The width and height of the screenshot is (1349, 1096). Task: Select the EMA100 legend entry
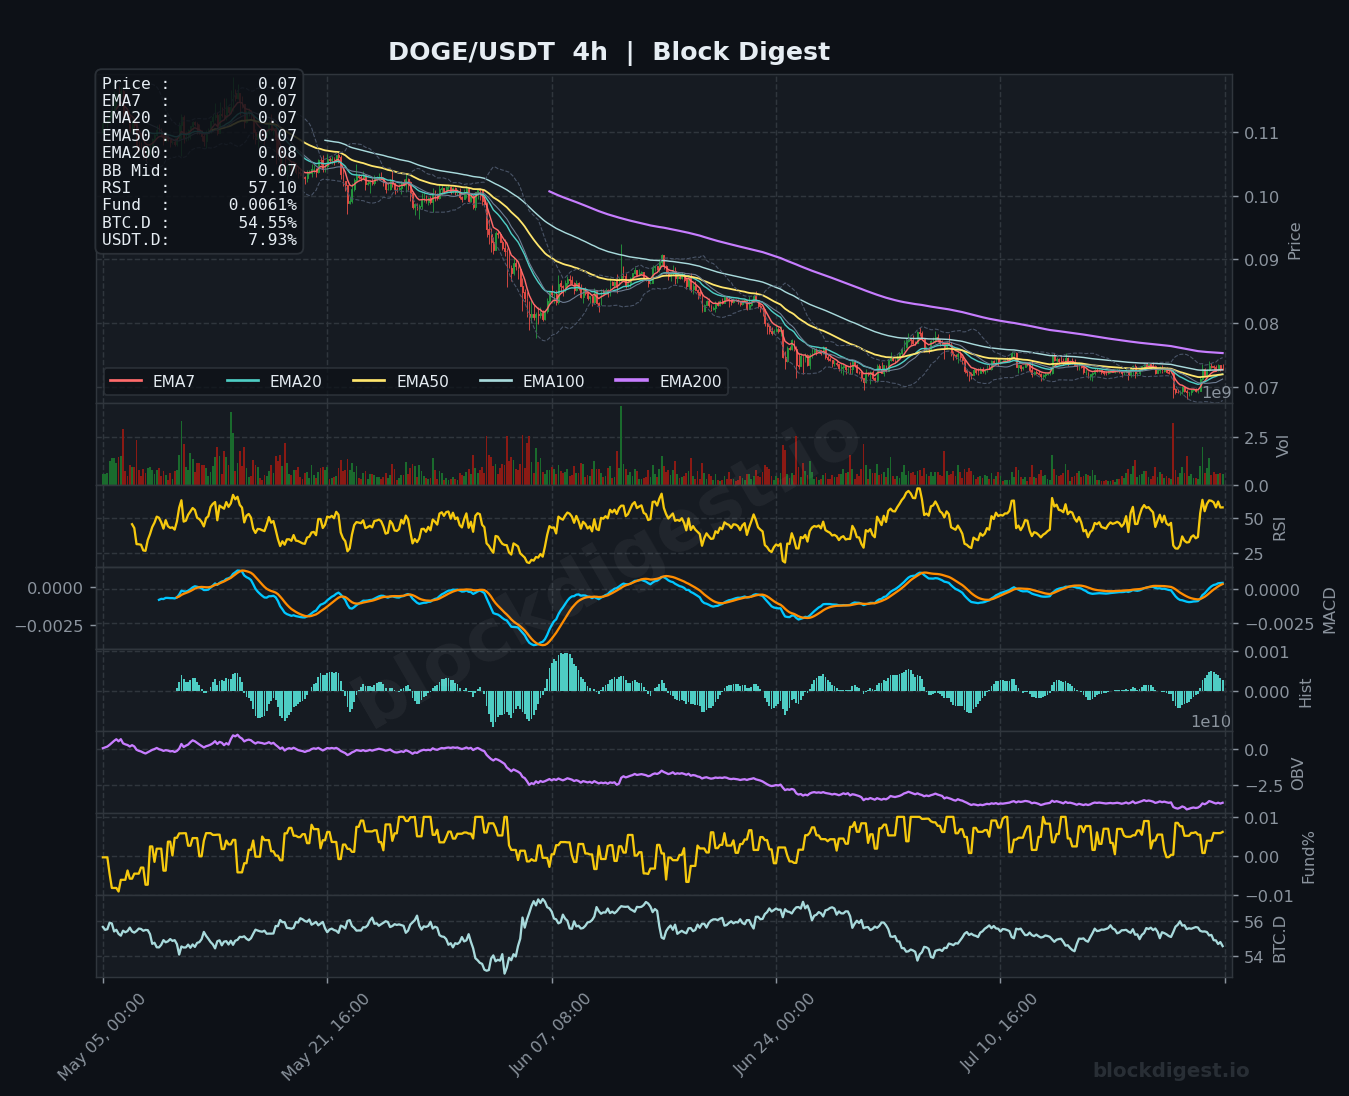click(532, 381)
